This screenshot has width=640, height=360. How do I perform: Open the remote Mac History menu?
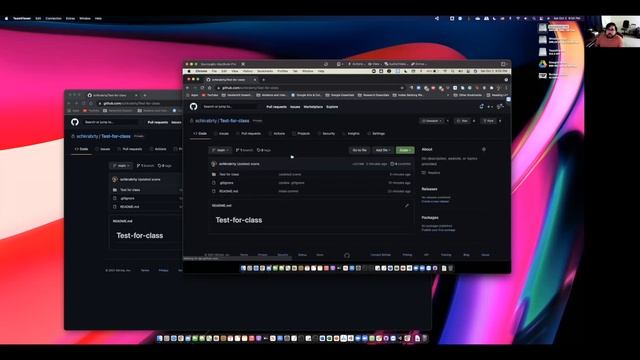pos(247,71)
